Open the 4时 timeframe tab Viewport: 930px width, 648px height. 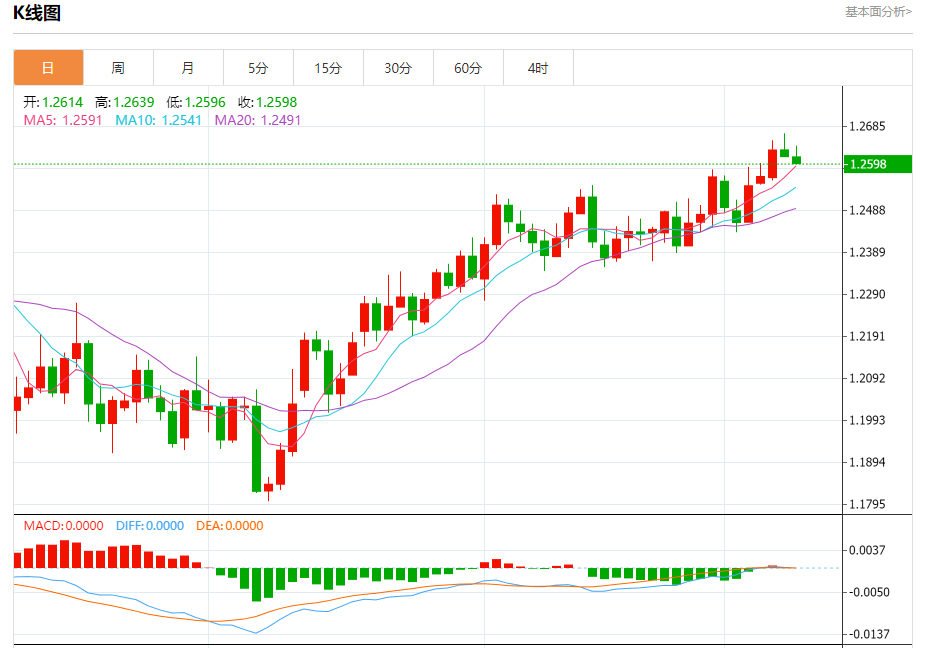[x=539, y=68]
